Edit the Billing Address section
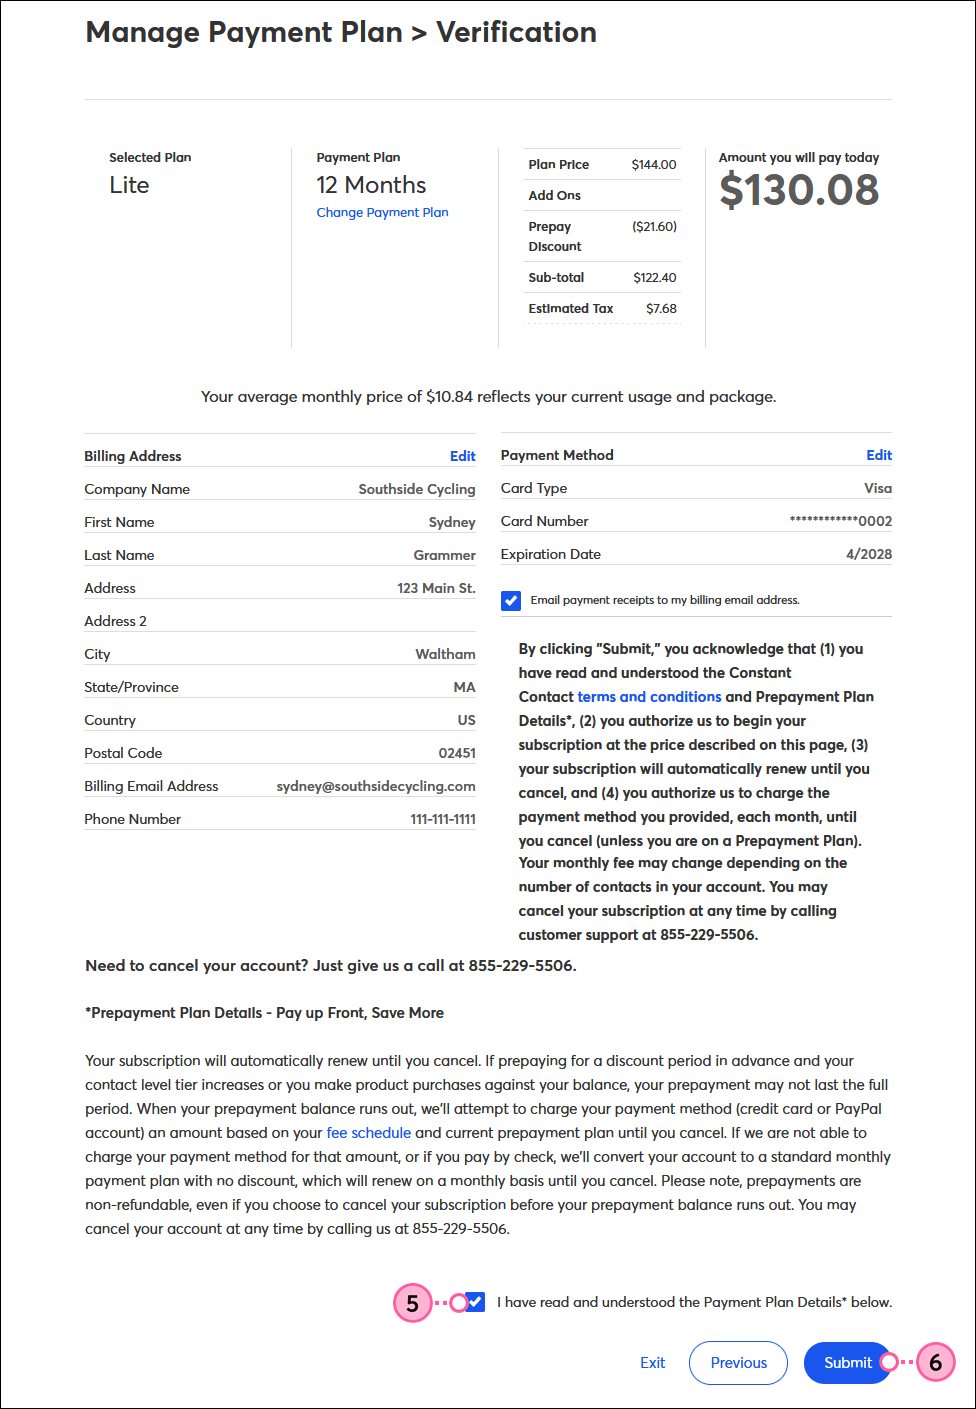 pos(463,456)
